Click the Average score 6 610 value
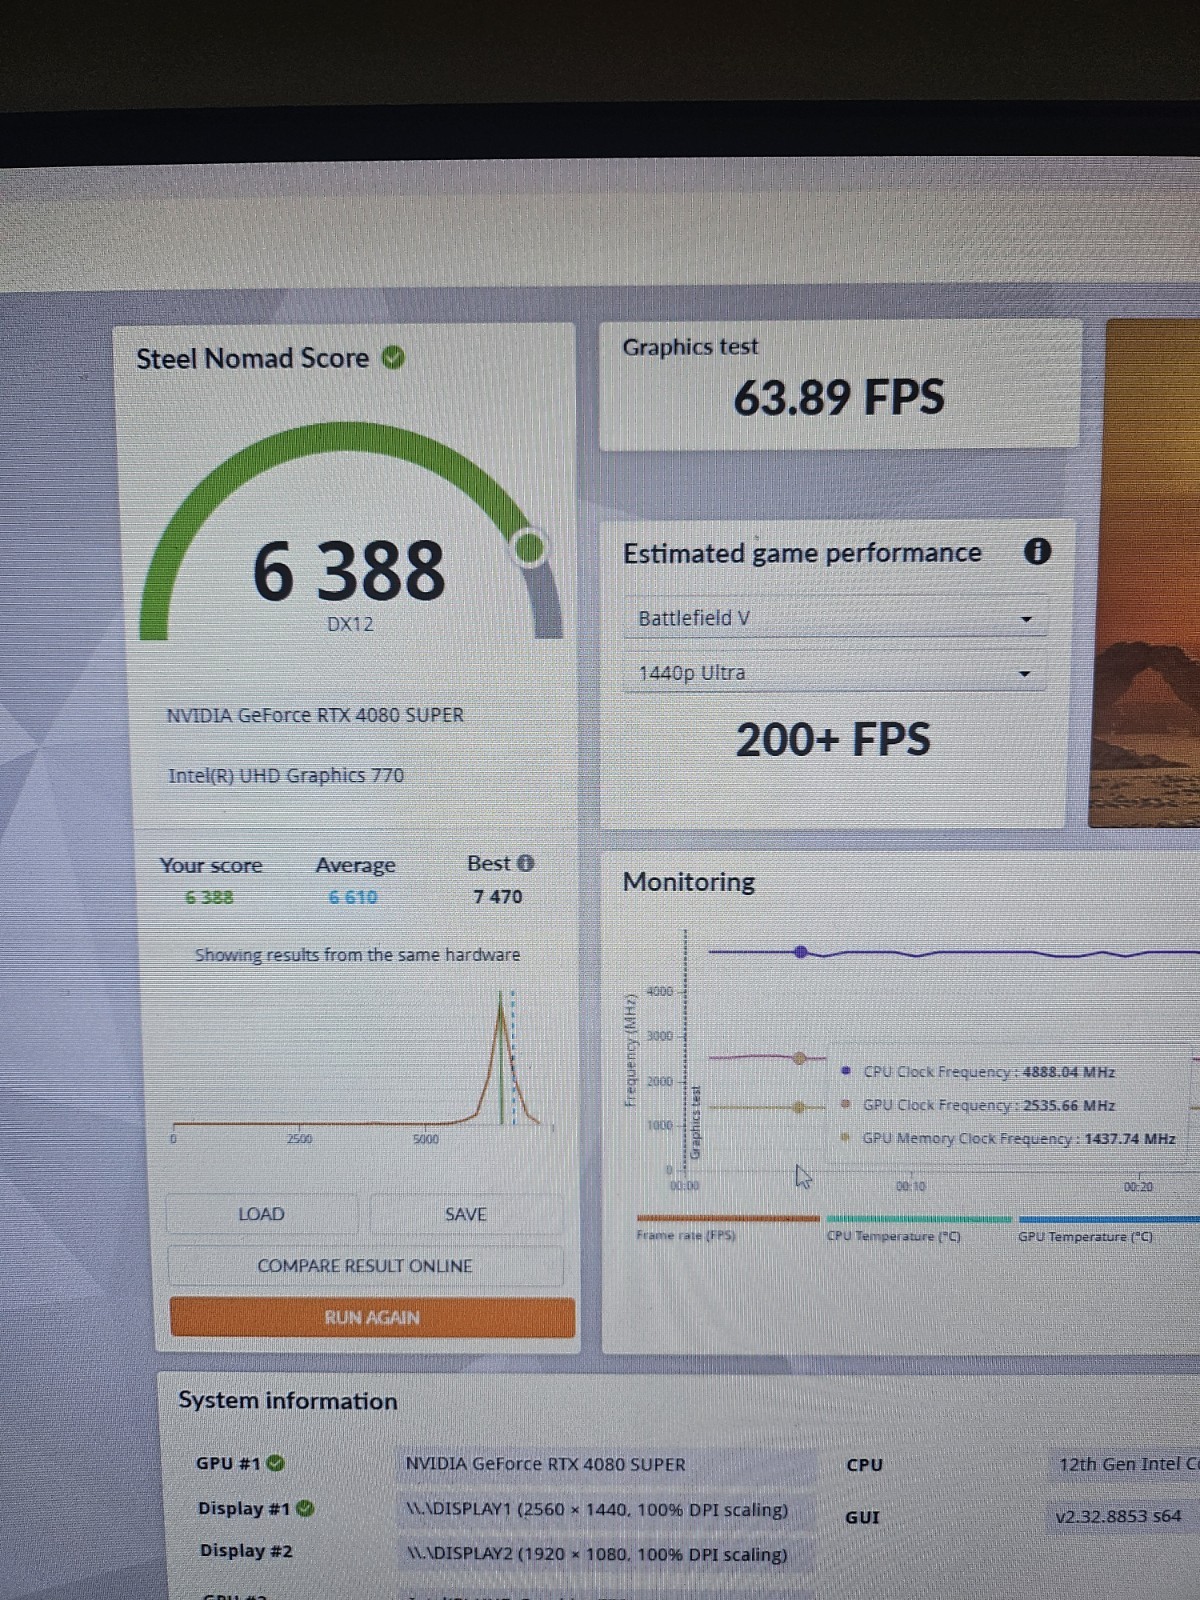This screenshot has width=1200, height=1600. click(354, 897)
